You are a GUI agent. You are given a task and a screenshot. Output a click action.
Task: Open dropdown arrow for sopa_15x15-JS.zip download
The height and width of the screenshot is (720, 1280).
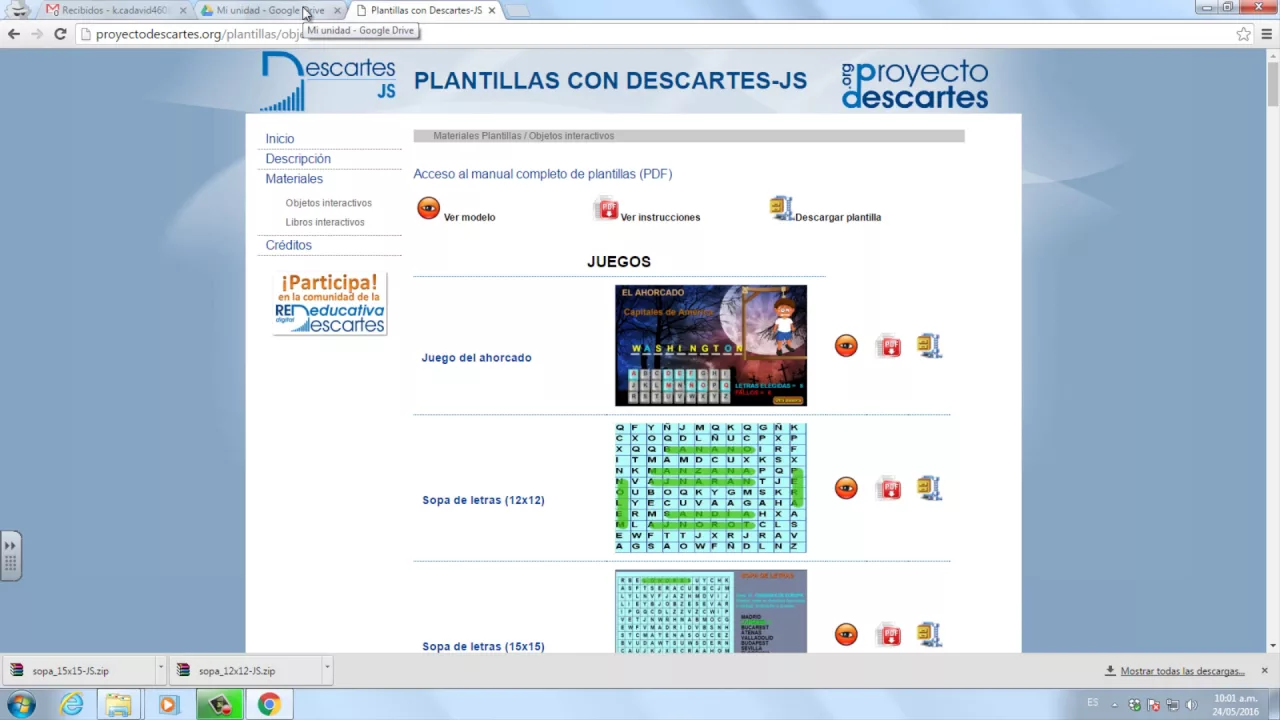click(x=160, y=670)
